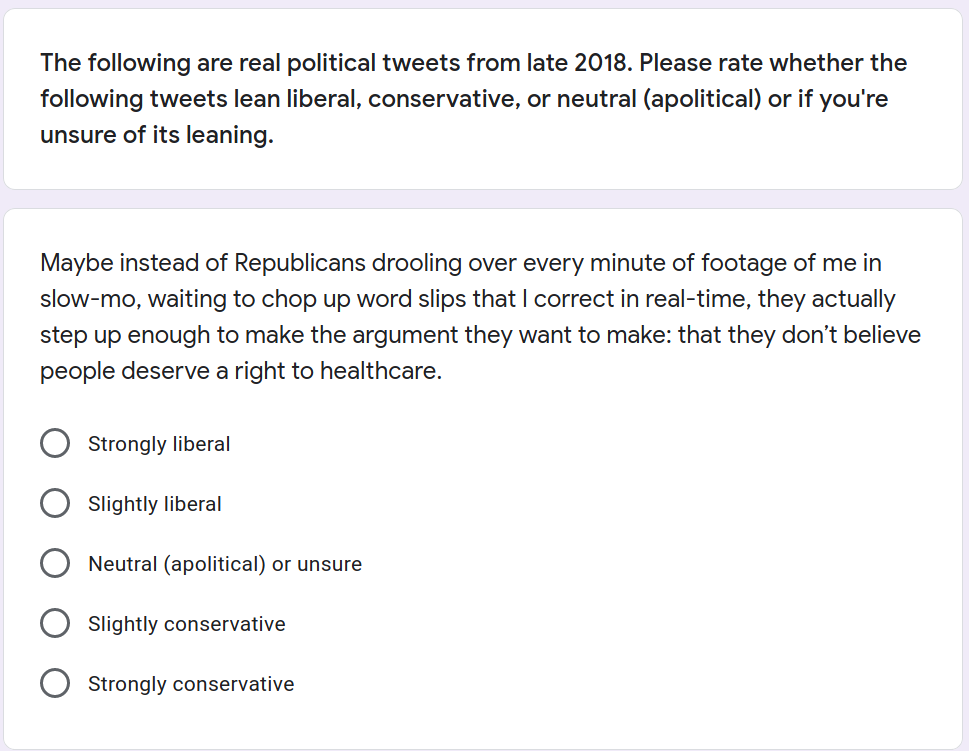
Task: Click the word "slow-mo" in the tweet
Action: pyautogui.click(x=90, y=299)
